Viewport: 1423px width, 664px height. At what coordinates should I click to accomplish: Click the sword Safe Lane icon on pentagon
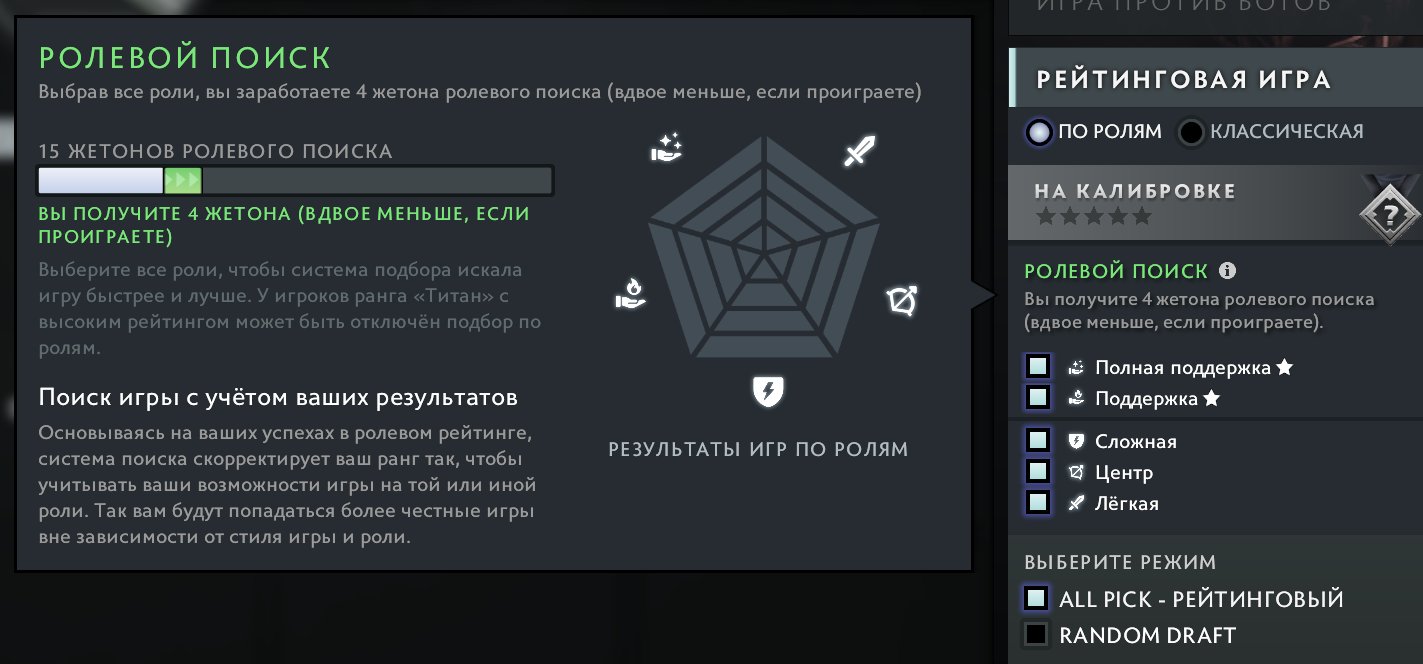pyautogui.click(x=860, y=151)
